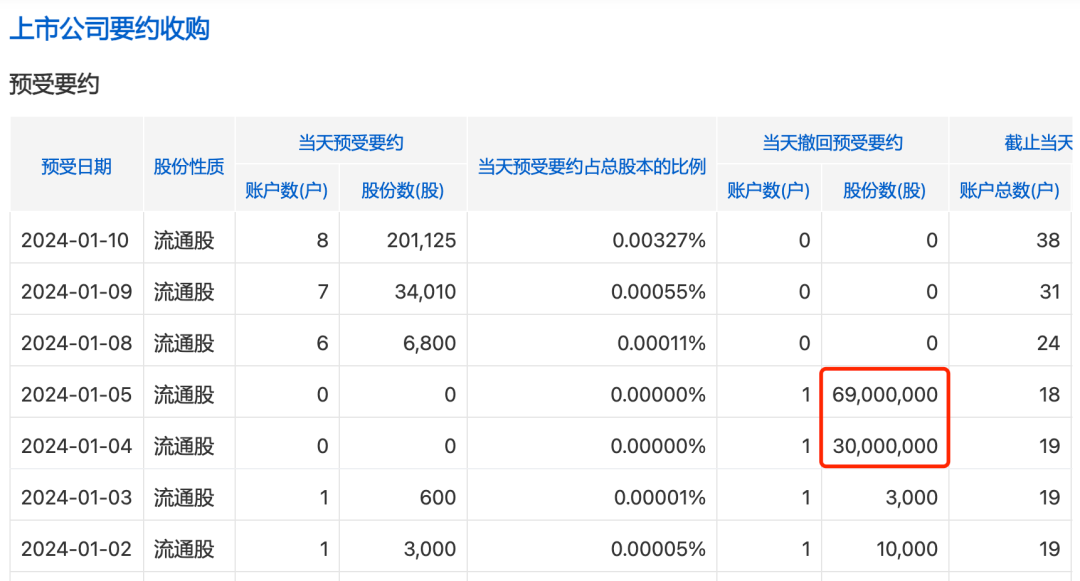Click 流通股 in the 2024-01-02 row
This screenshot has width=1080, height=581.
point(184,549)
